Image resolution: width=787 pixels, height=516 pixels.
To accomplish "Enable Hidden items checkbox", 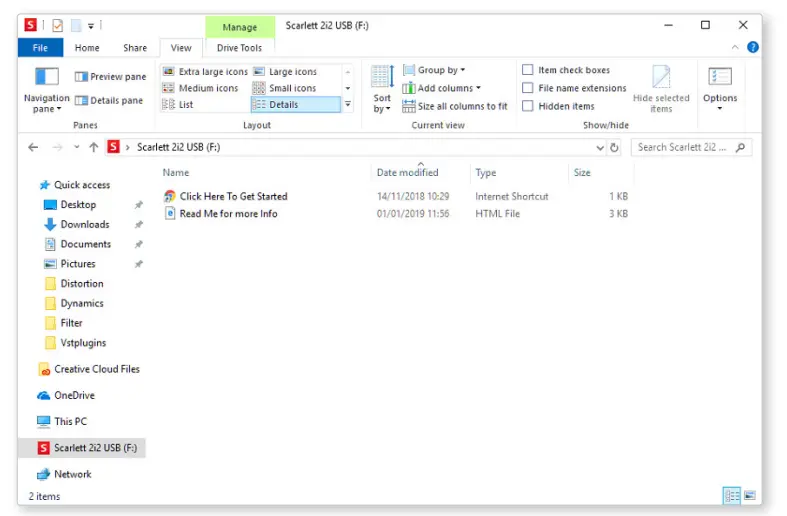I will tap(528, 106).
